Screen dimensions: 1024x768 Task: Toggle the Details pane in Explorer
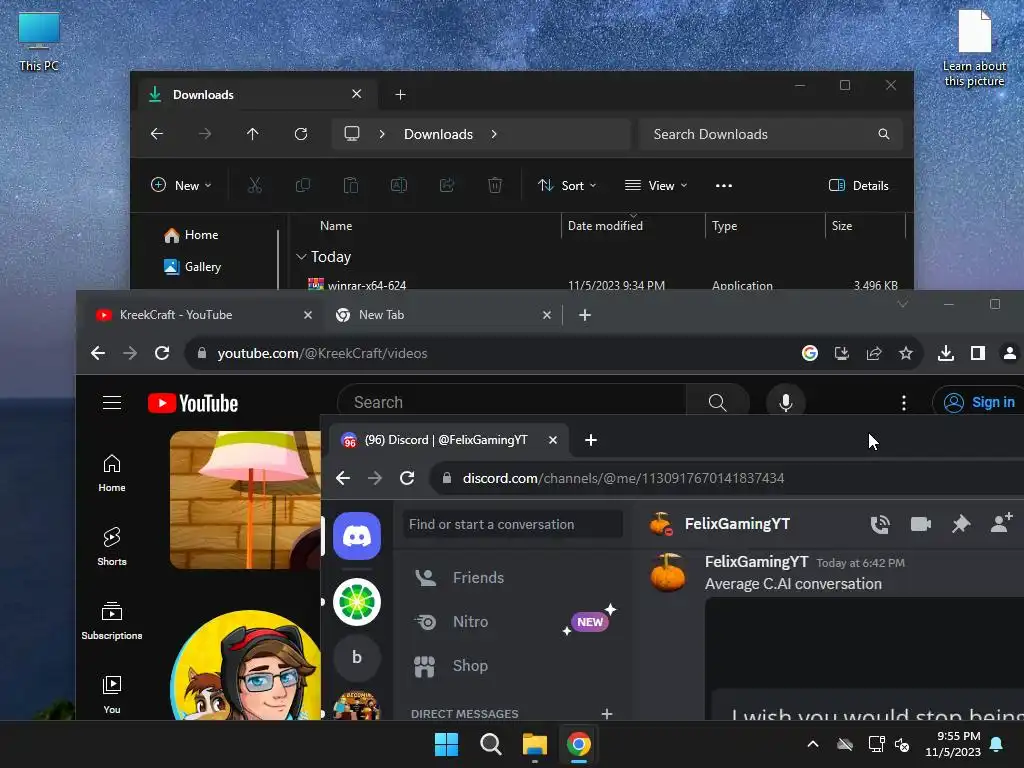click(859, 185)
